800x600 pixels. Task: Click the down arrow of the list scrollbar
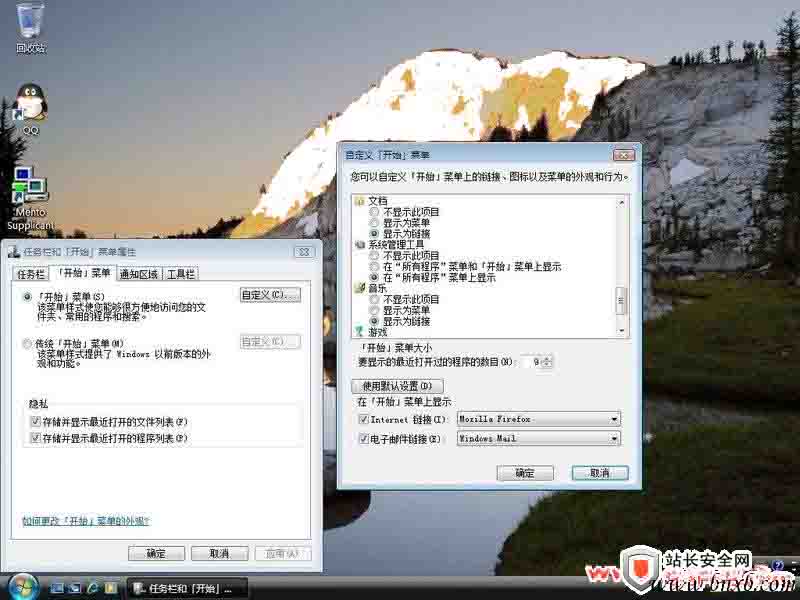(621, 330)
